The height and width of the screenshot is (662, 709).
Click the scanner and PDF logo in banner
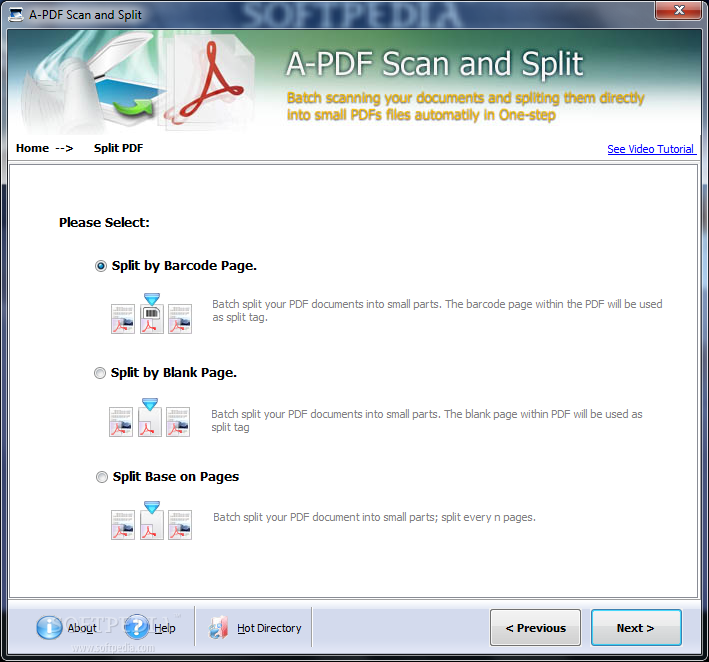tap(136, 81)
